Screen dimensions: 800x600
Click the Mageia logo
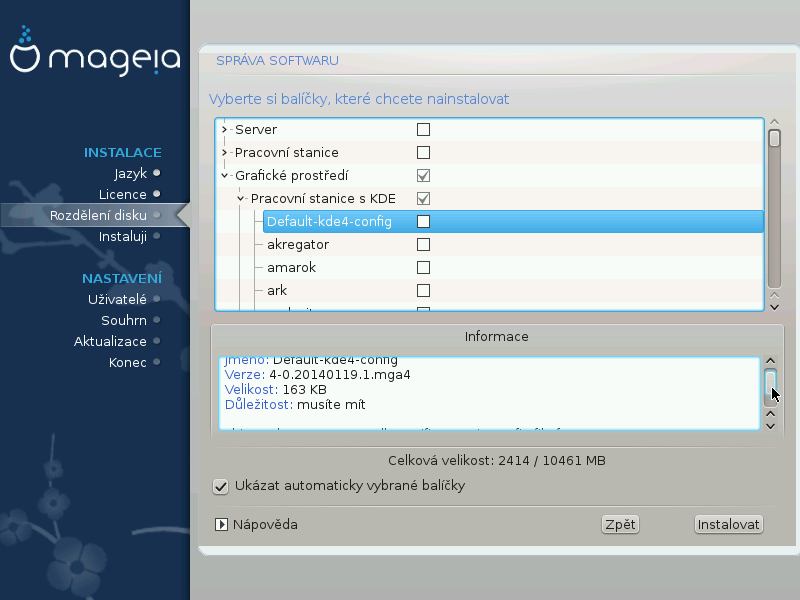95,58
